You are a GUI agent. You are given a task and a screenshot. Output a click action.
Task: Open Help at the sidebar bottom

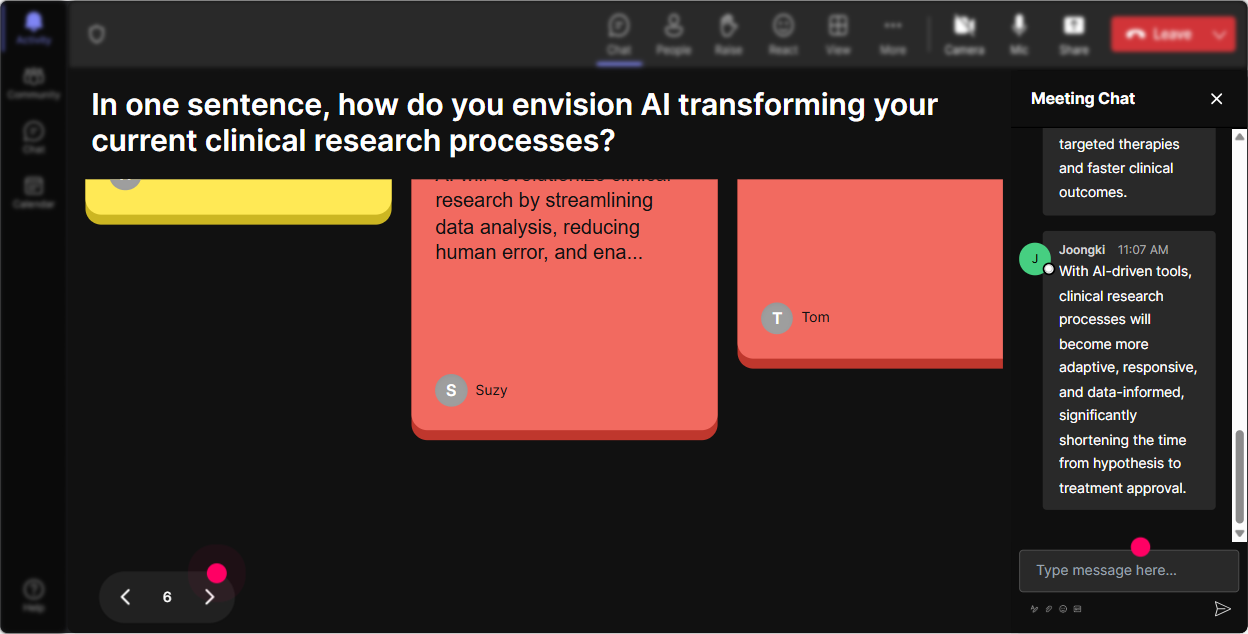point(33,596)
